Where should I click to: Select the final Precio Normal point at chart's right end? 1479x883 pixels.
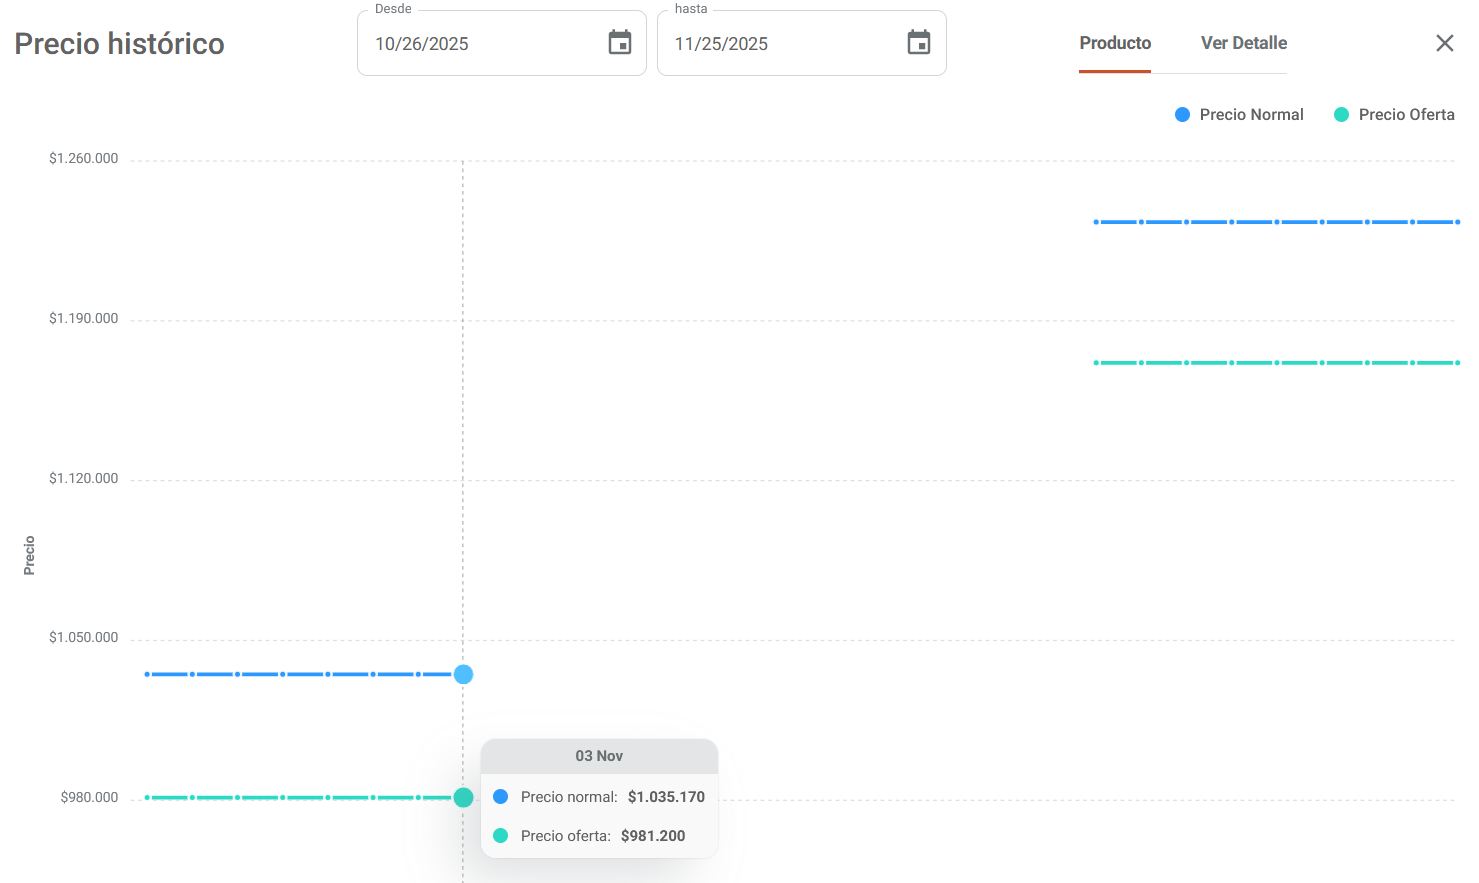point(1457,222)
